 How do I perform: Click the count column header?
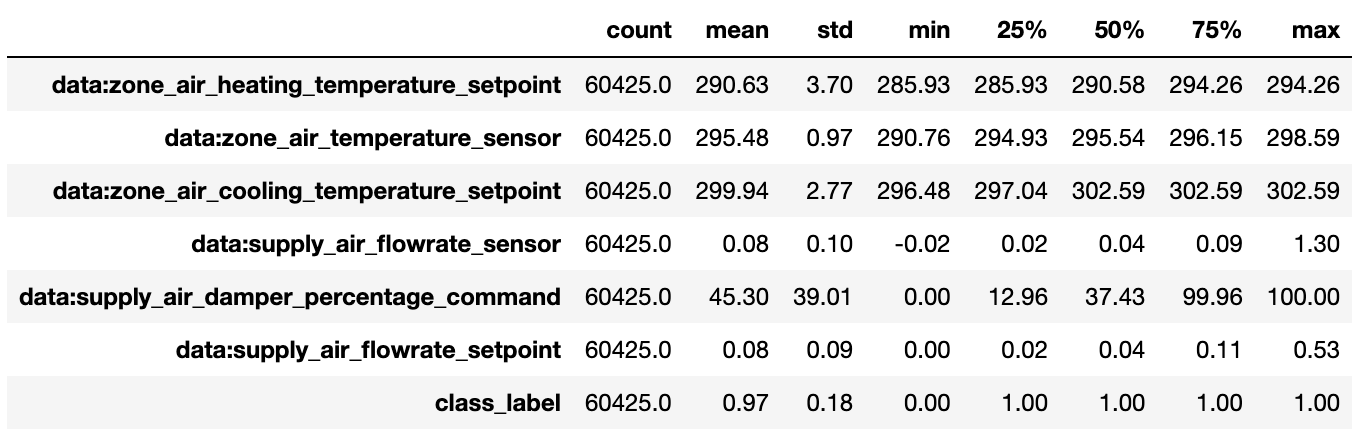639,31
